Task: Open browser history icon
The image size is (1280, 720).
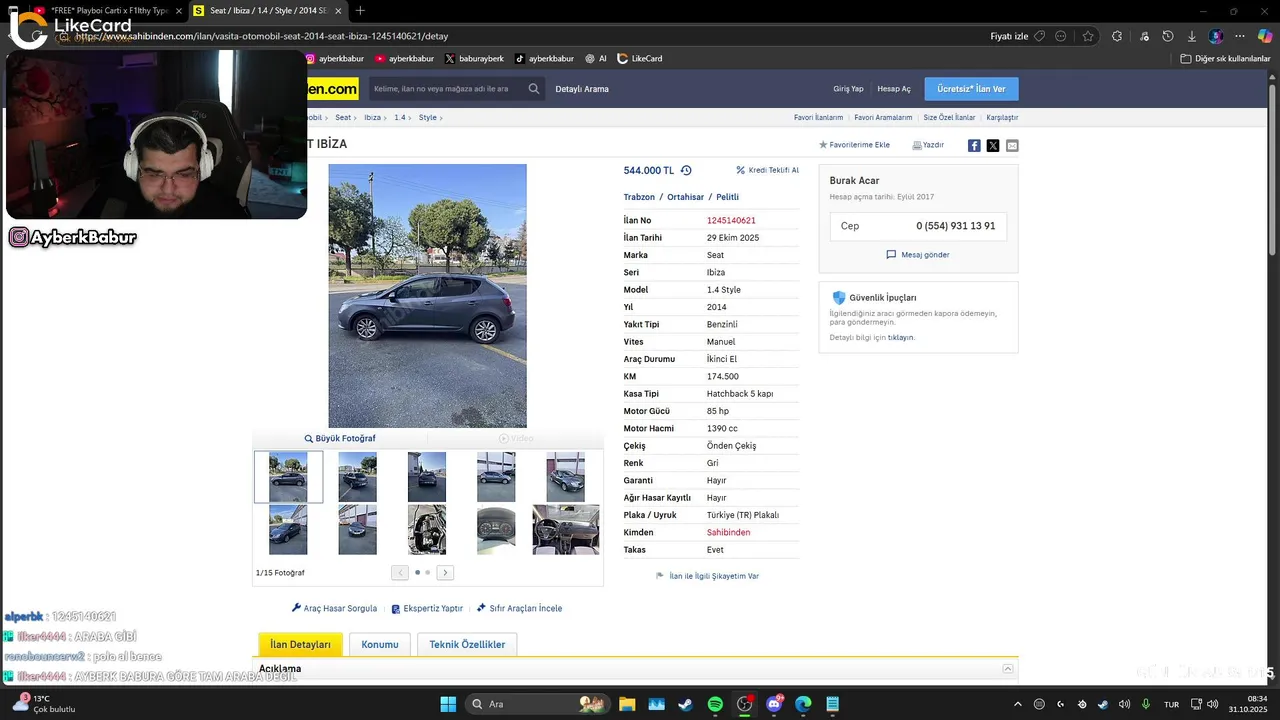Action: pos(1168,36)
